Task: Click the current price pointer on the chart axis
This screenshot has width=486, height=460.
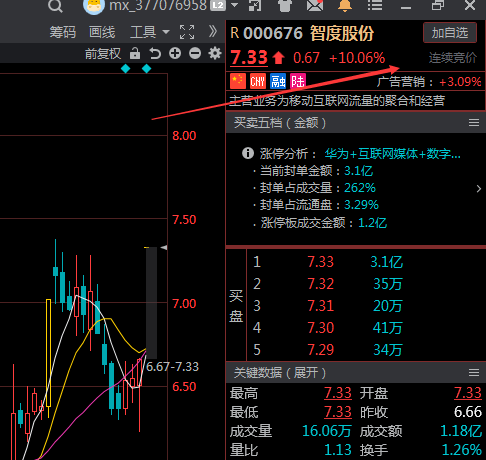Action: 164,247
